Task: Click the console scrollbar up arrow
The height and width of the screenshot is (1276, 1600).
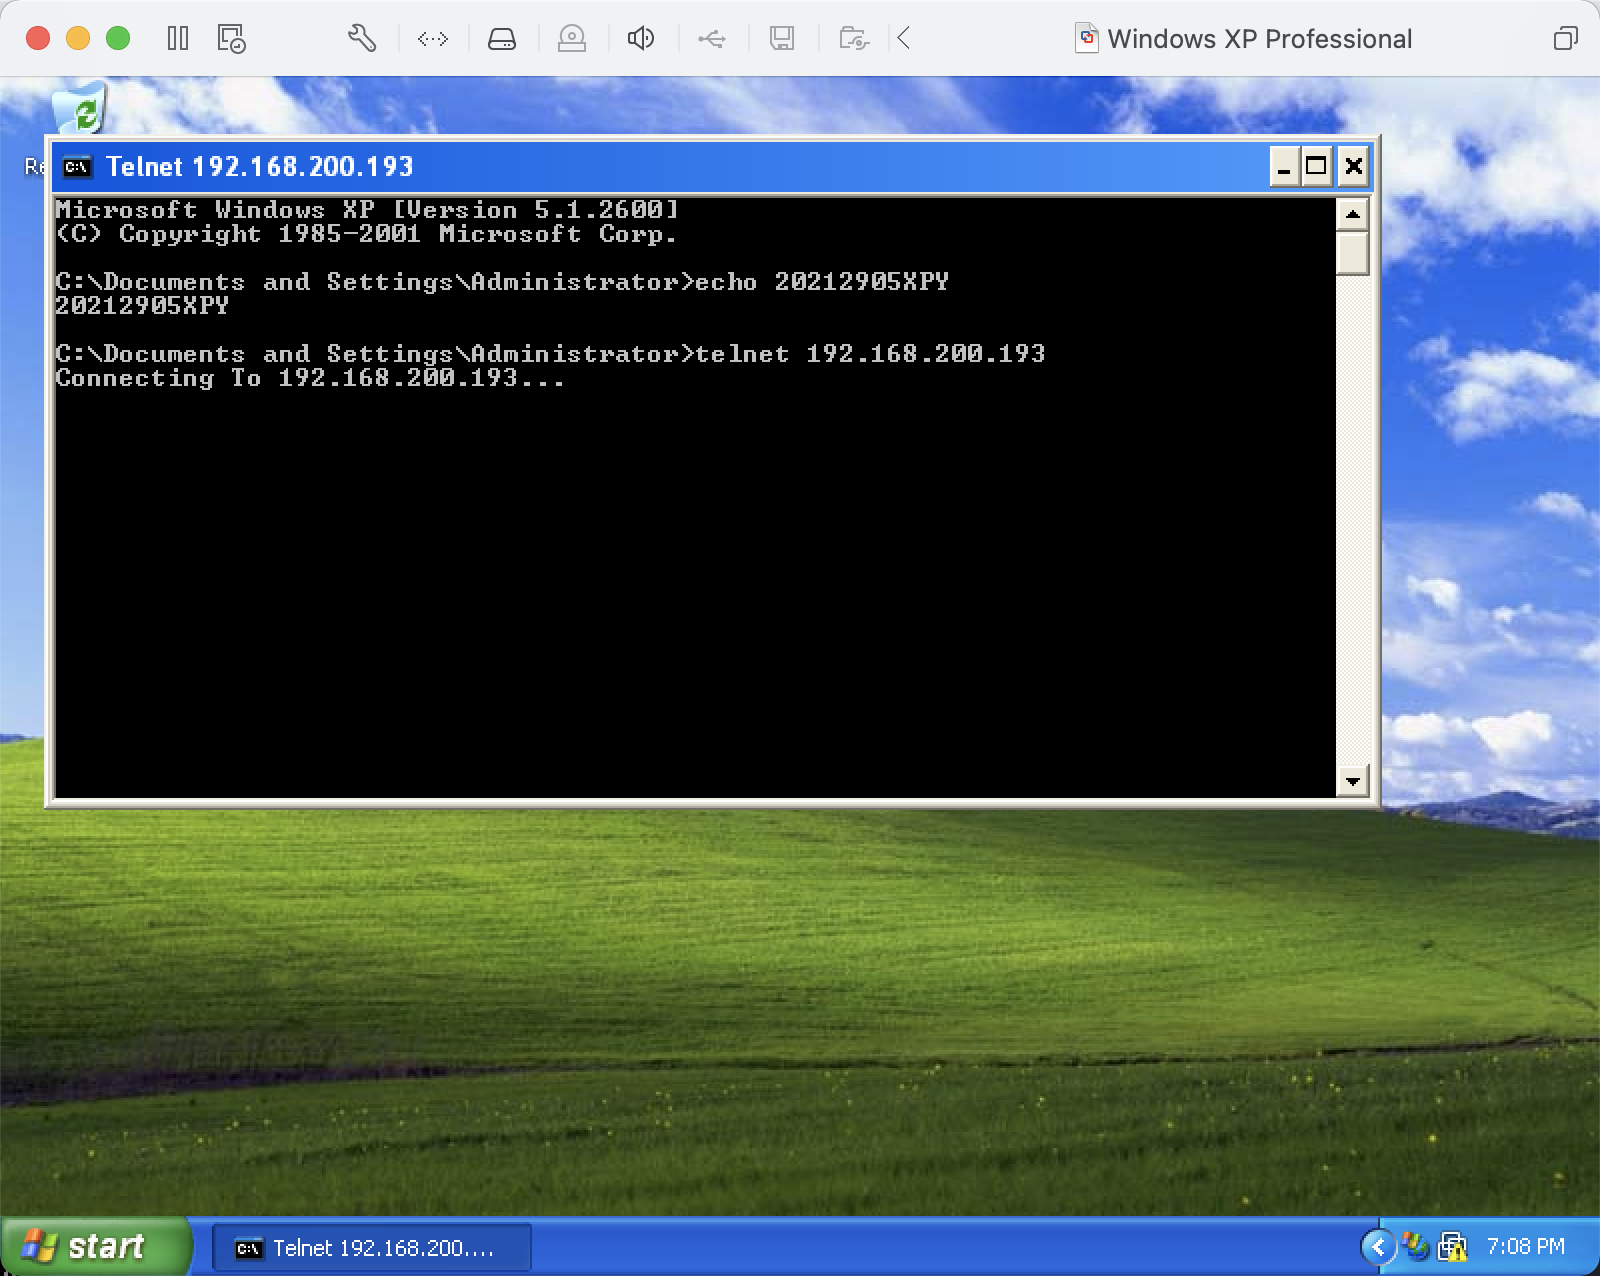Action: point(1352,214)
